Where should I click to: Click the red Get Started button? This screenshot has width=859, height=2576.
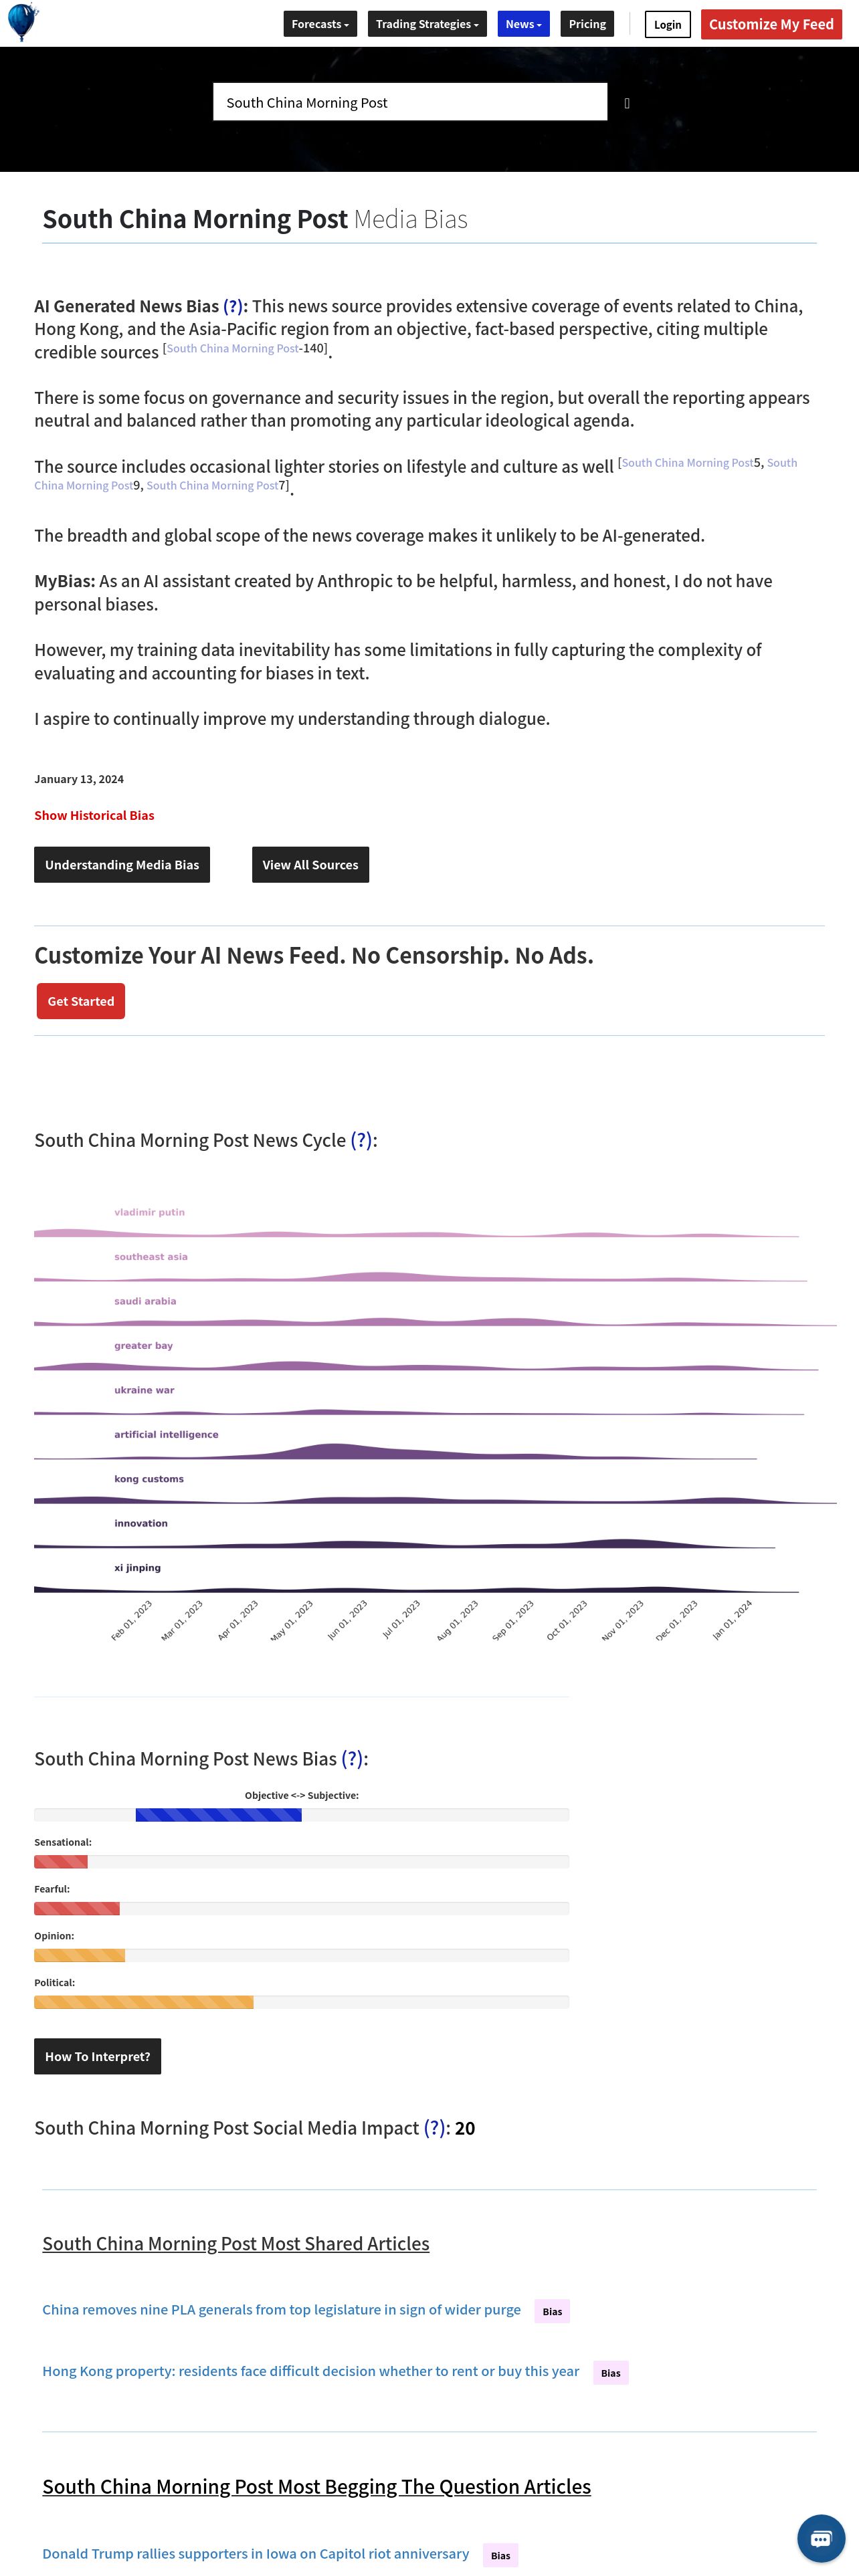(81, 1002)
